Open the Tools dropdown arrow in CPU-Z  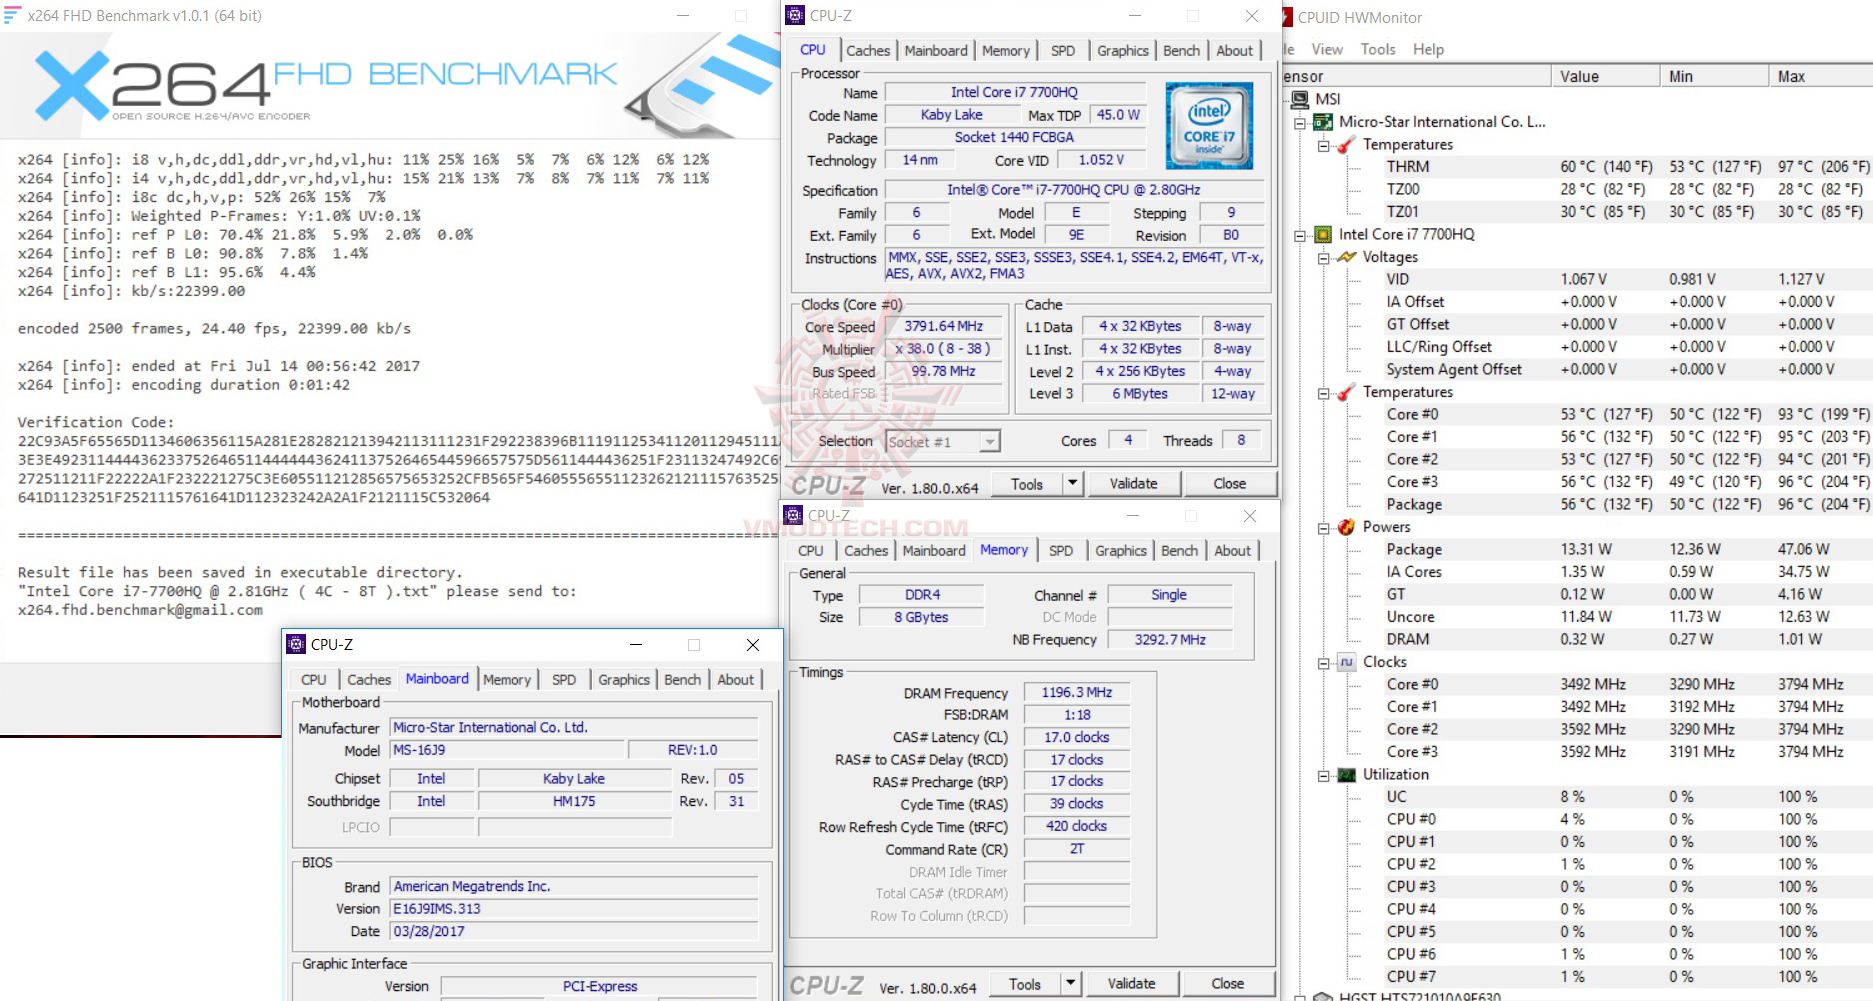pyautogui.click(x=1072, y=483)
